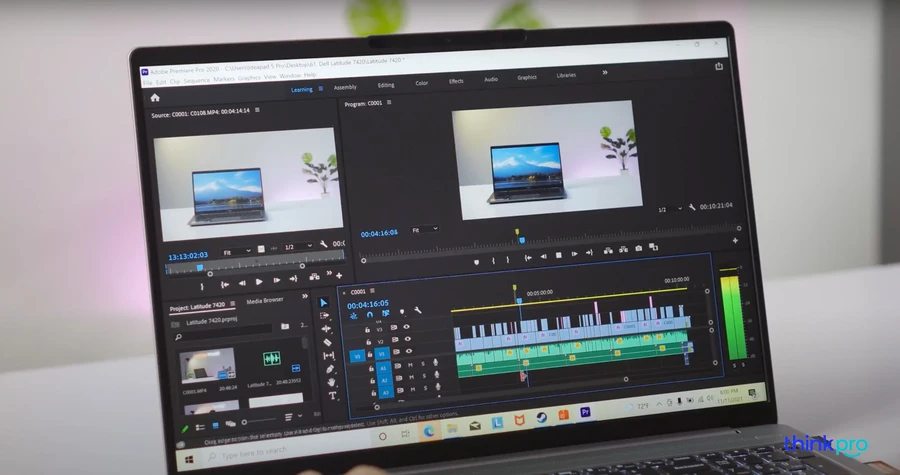Click Go to In point in Program monitor
The height and width of the screenshot is (475, 900).
click(x=528, y=258)
